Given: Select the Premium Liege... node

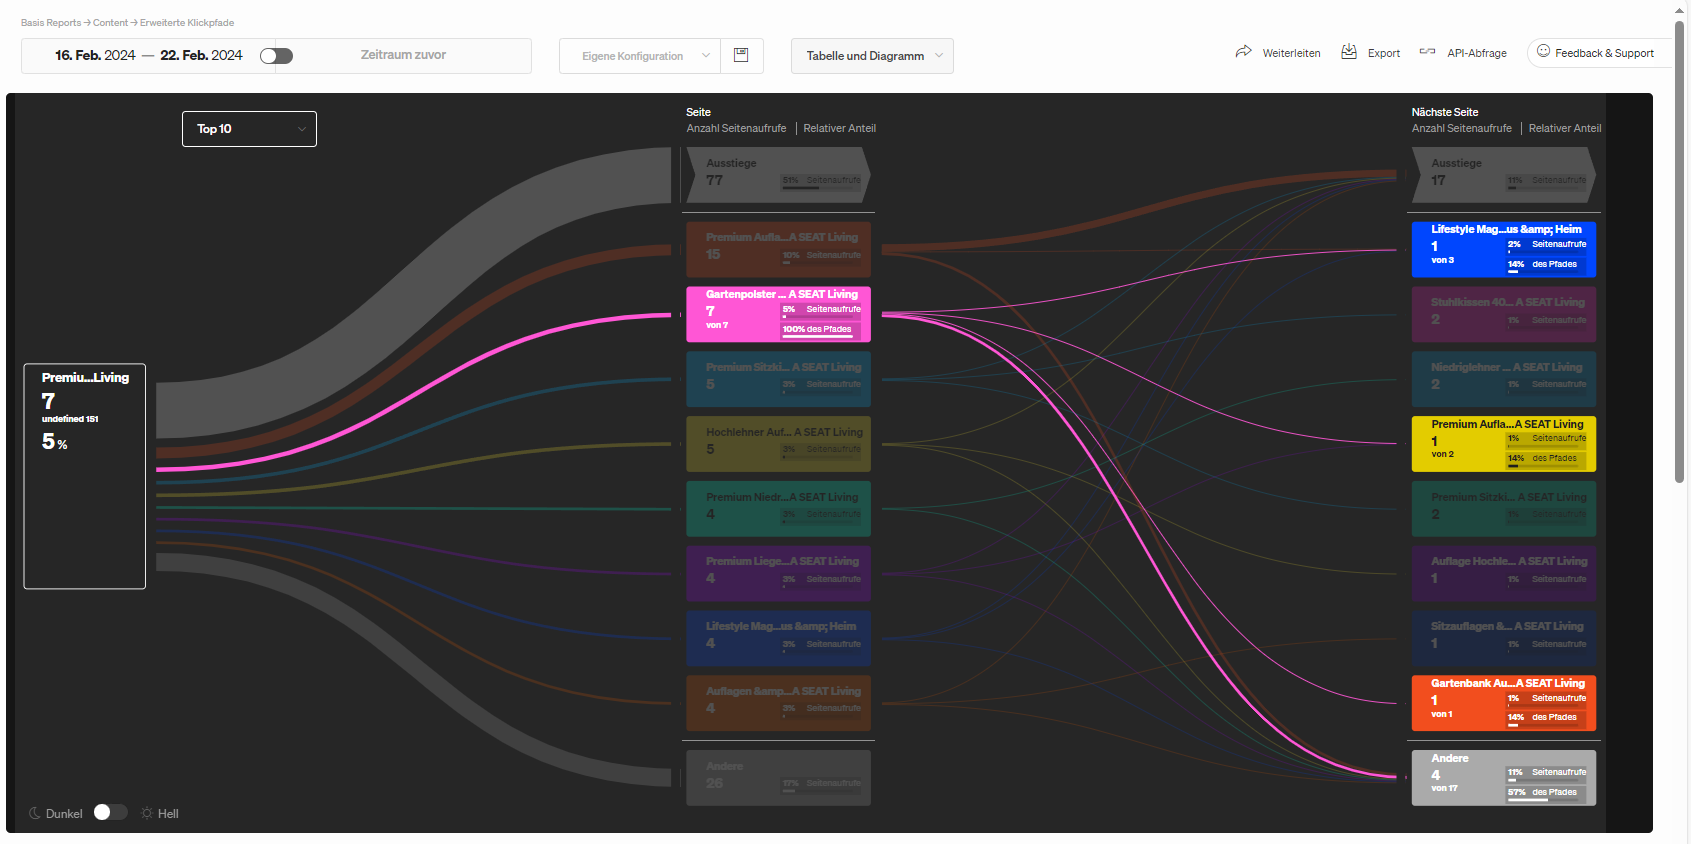Looking at the screenshot, I should pyautogui.click(x=778, y=573).
